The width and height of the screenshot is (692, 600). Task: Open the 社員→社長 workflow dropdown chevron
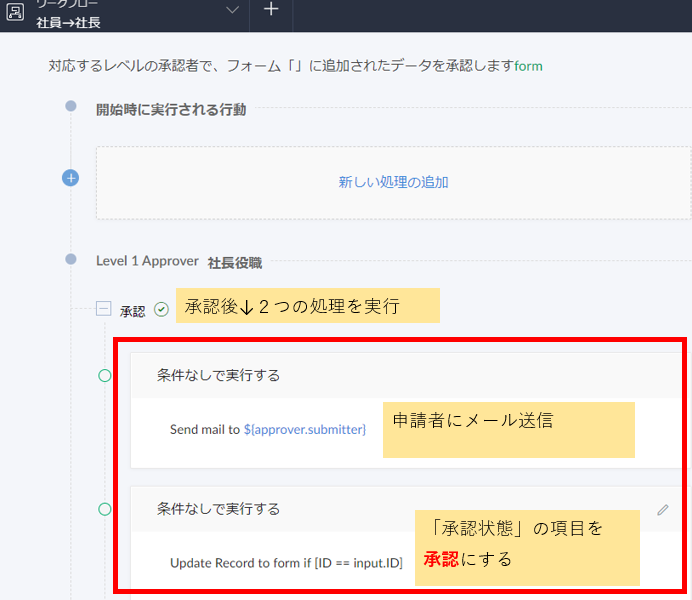coord(232,10)
